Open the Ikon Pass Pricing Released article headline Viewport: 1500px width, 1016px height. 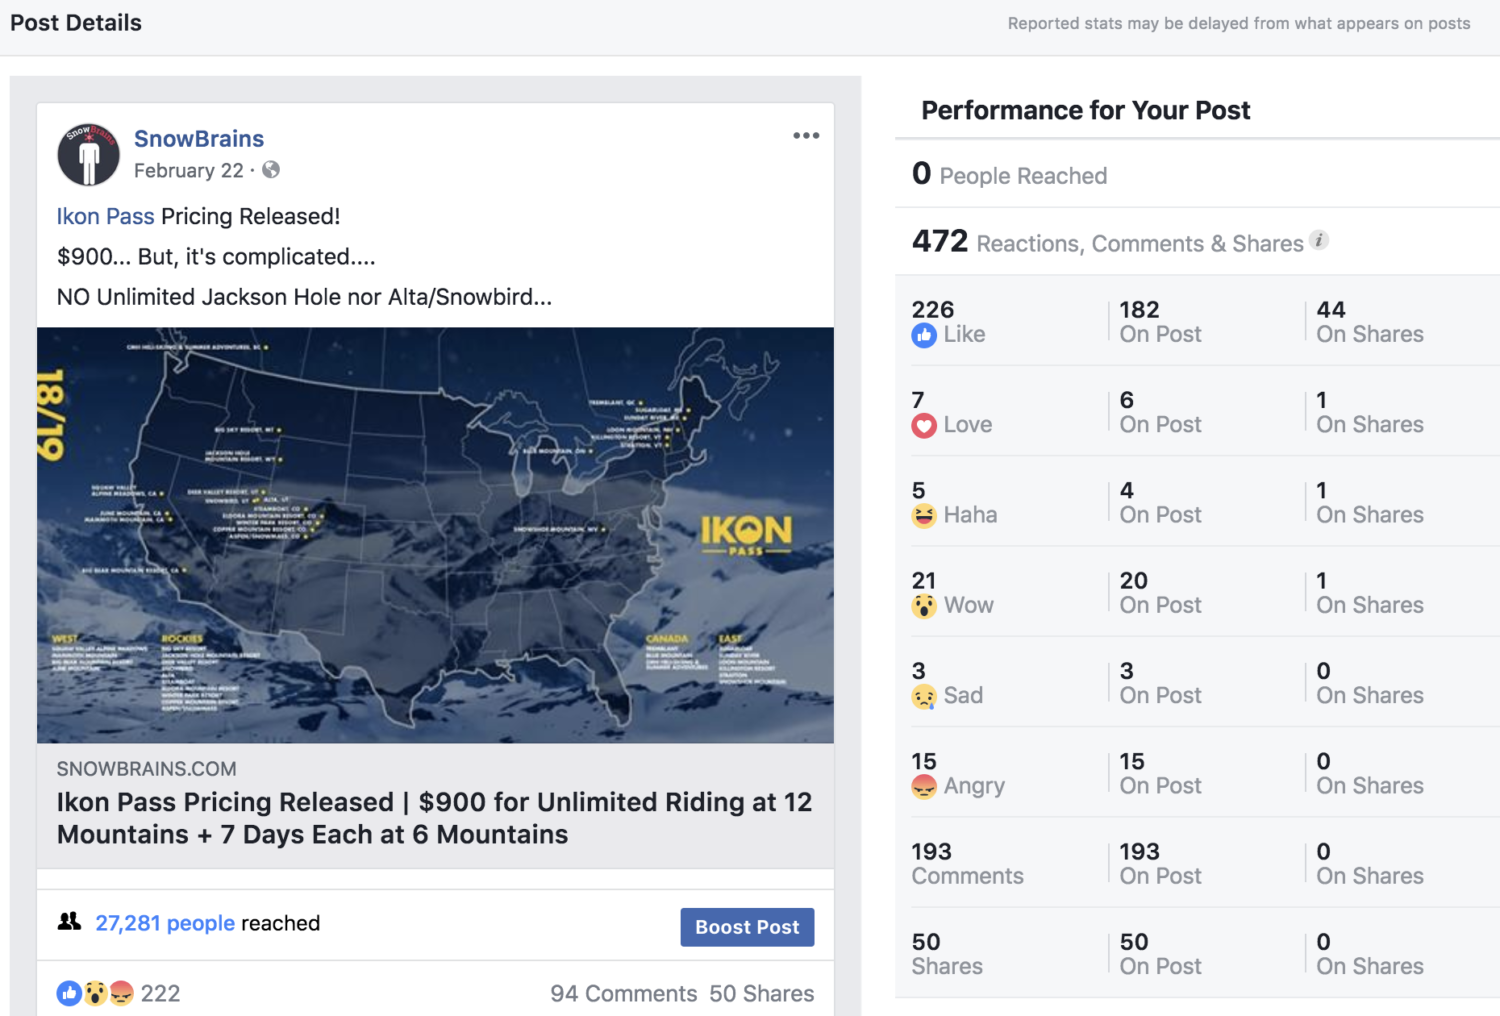(x=434, y=818)
